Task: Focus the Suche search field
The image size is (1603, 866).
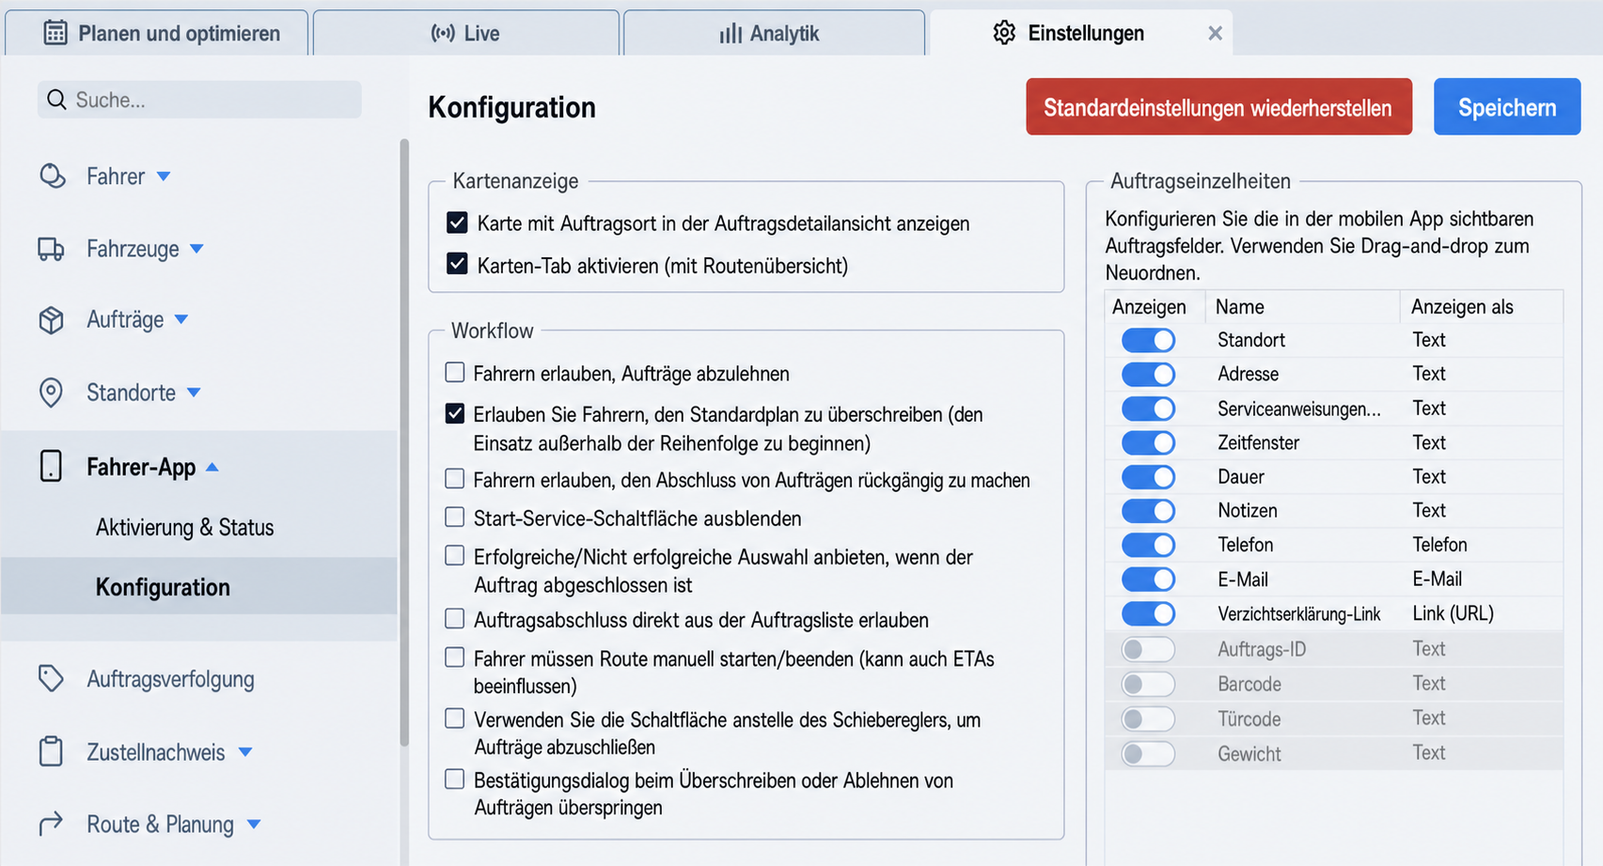Action: tap(200, 100)
